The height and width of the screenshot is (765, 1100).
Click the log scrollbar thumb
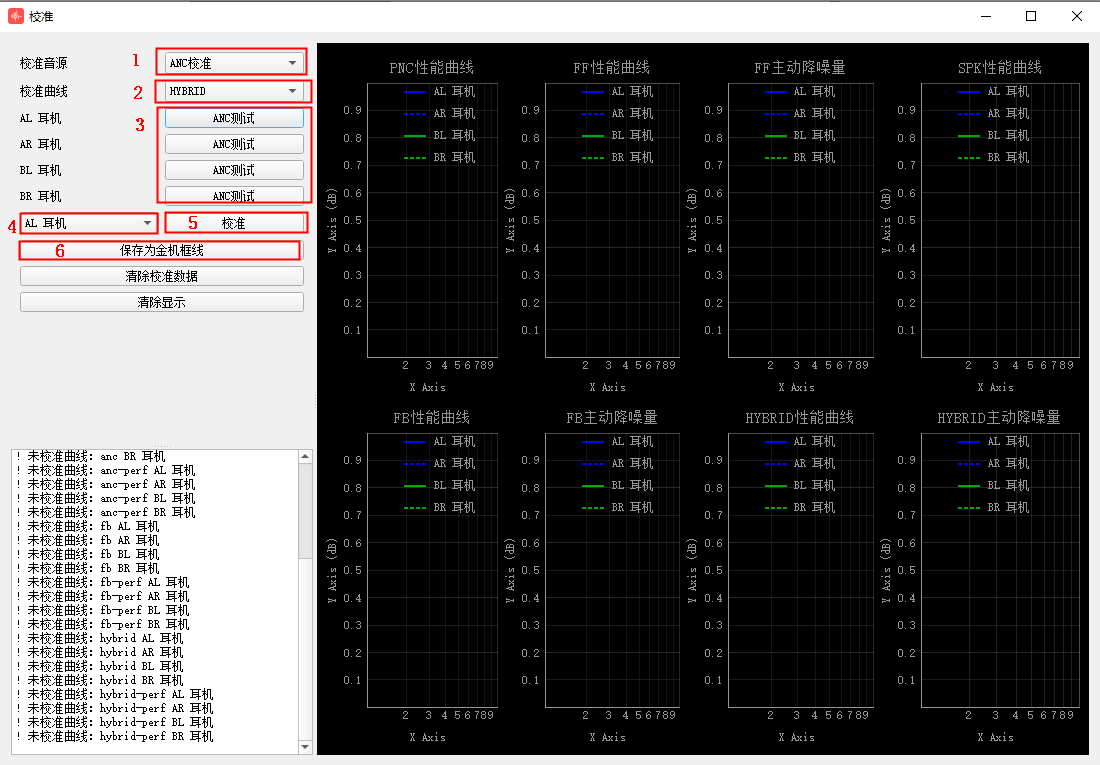point(305,511)
